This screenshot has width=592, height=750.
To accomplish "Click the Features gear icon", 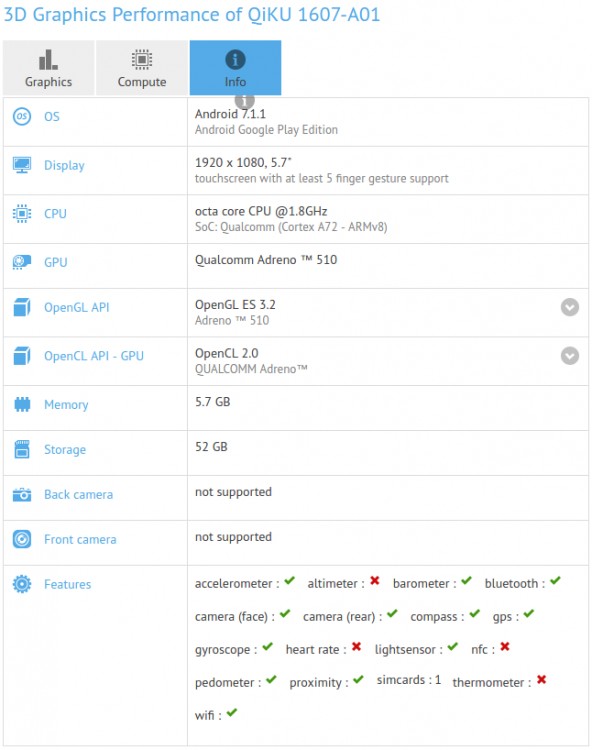I will [22, 584].
